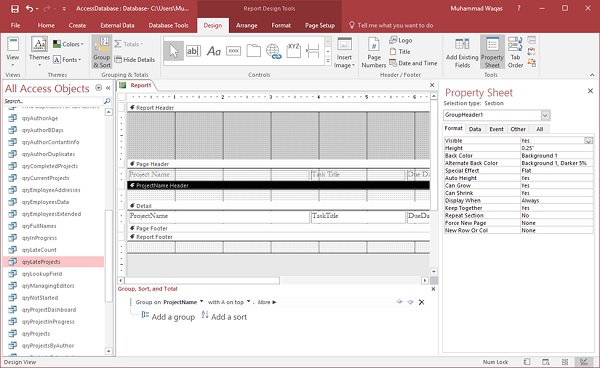
Task: Open the File tab
Action: [x=15, y=25]
